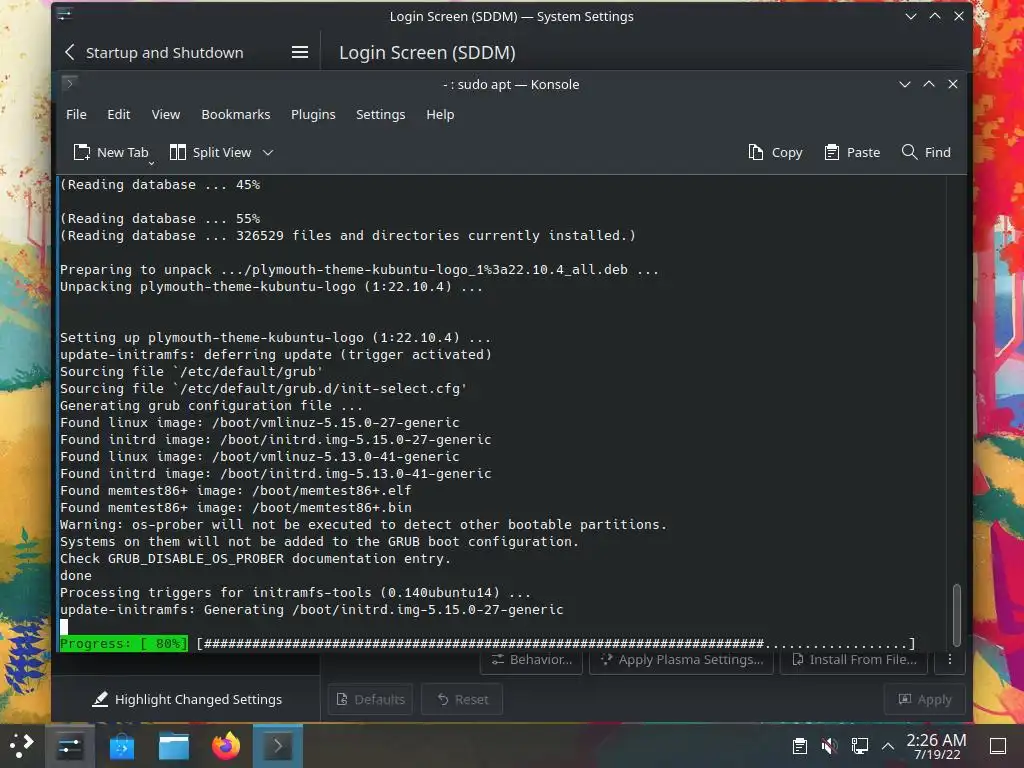The image size is (1024, 768).
Task: Click the Konsole taskbar entry
Action: [x=278, y=746]
